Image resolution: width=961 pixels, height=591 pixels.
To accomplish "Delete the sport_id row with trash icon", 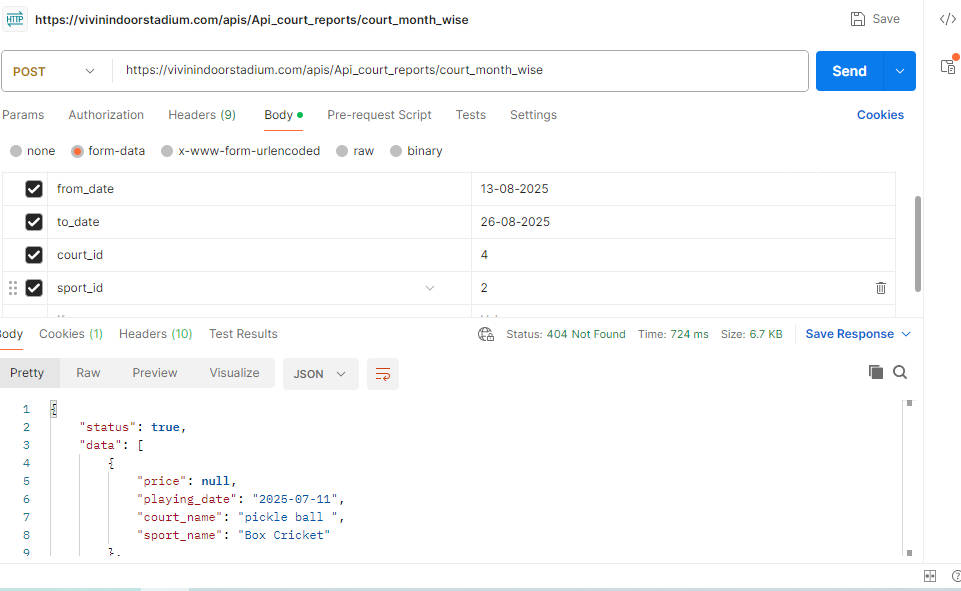I will (880, 288).
